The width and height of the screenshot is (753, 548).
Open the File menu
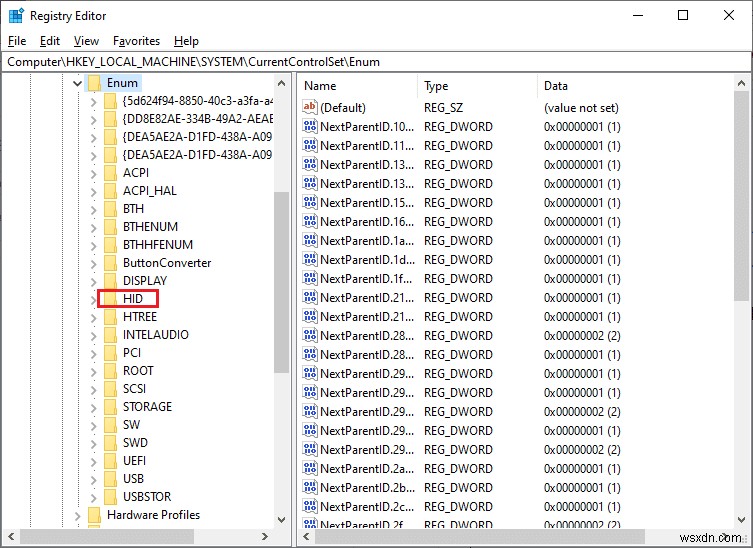(17, 41)
